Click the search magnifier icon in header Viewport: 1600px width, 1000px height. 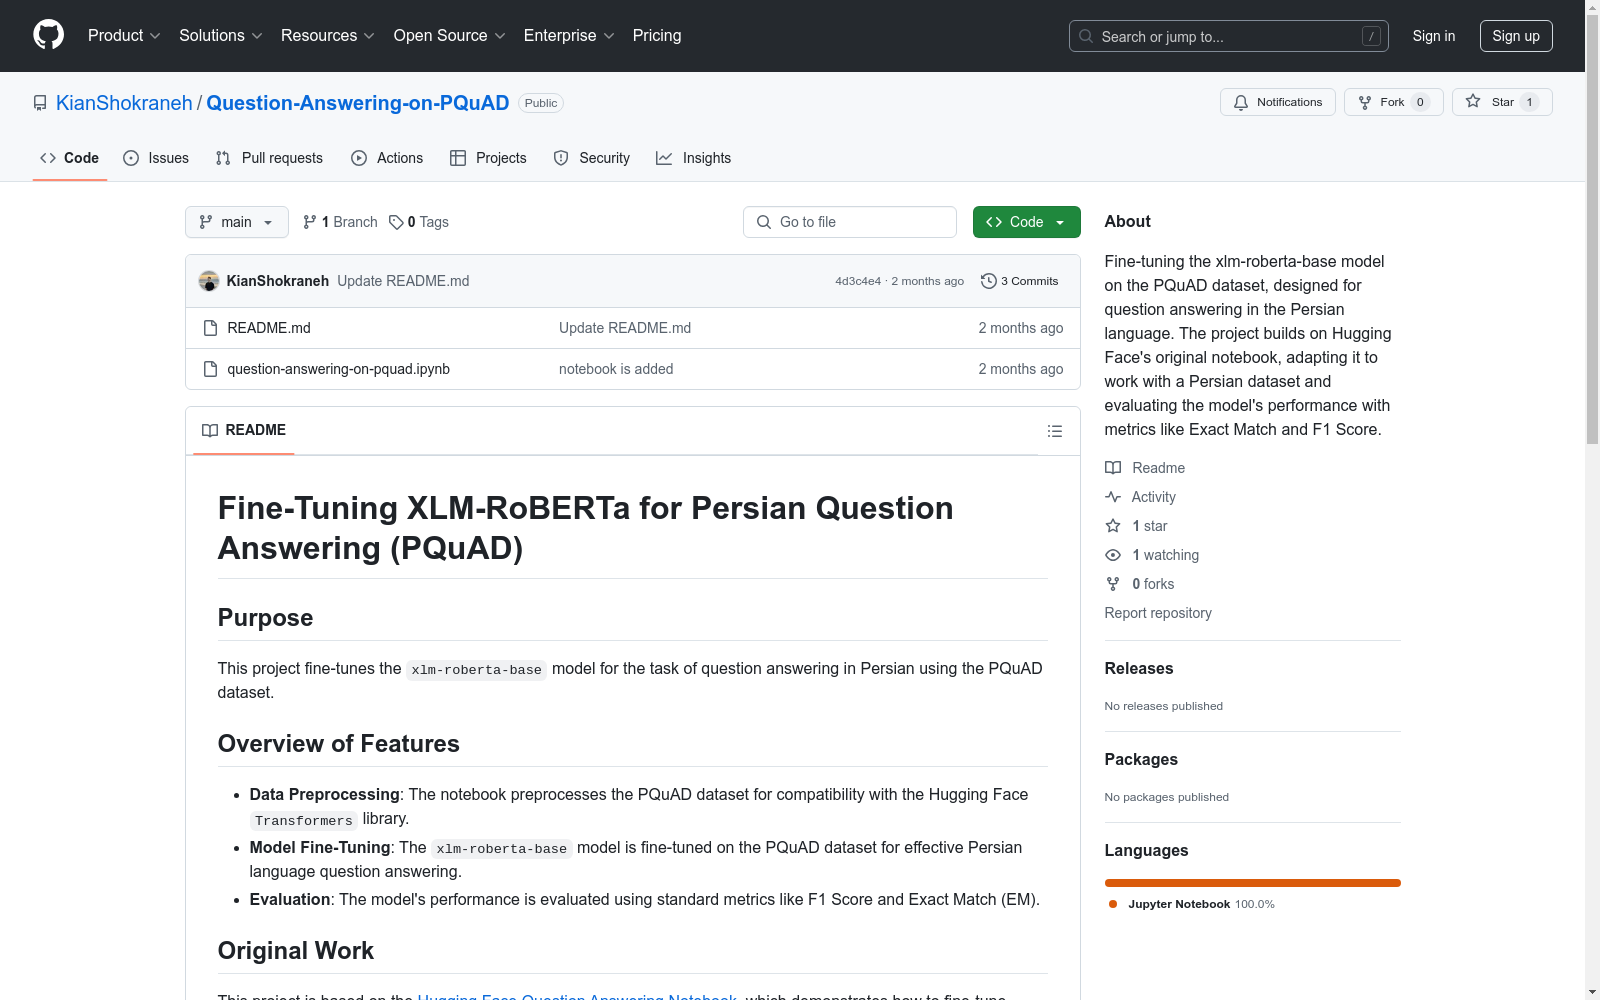[1086, 36]
